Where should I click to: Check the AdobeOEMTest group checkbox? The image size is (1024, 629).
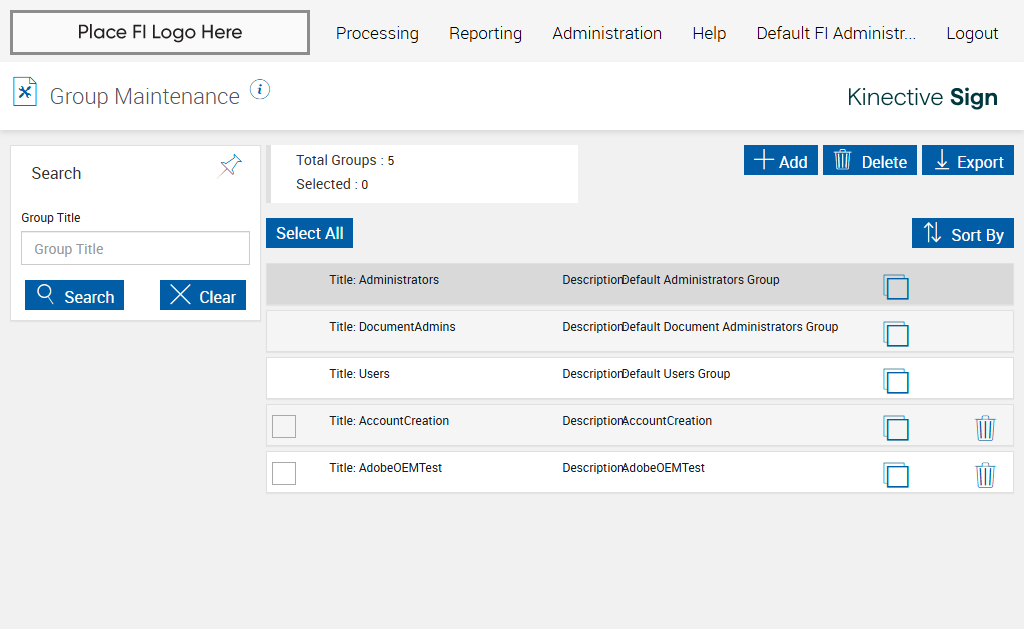(x=284, y=473)
